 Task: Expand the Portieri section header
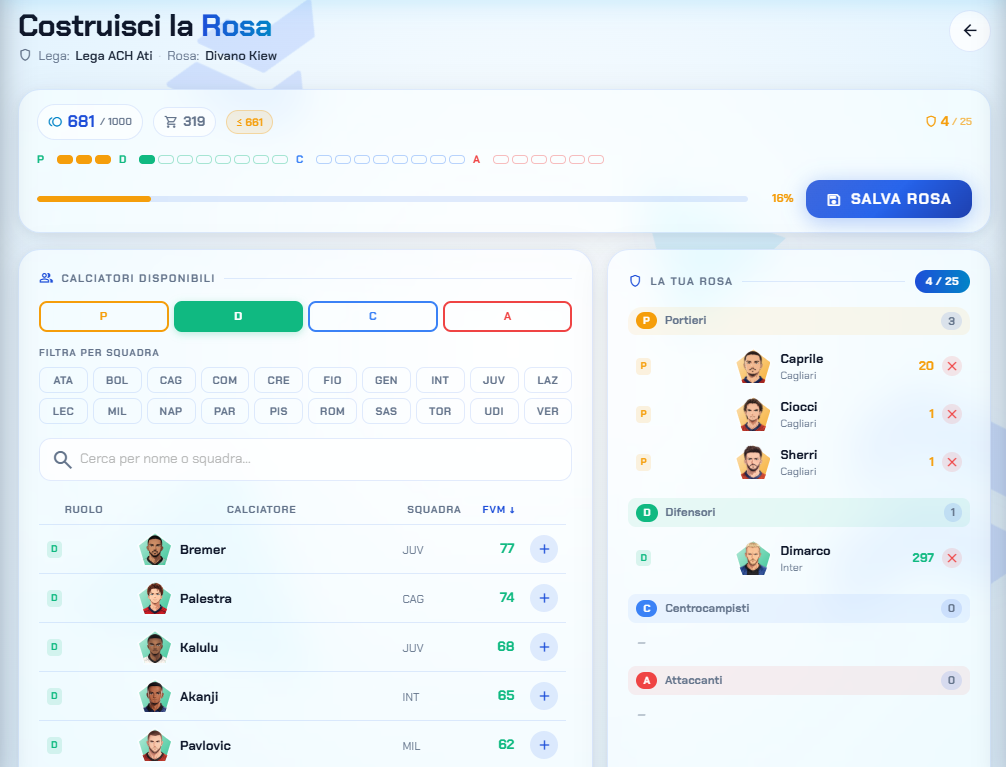pyautogui.click(x=798, y=320)
